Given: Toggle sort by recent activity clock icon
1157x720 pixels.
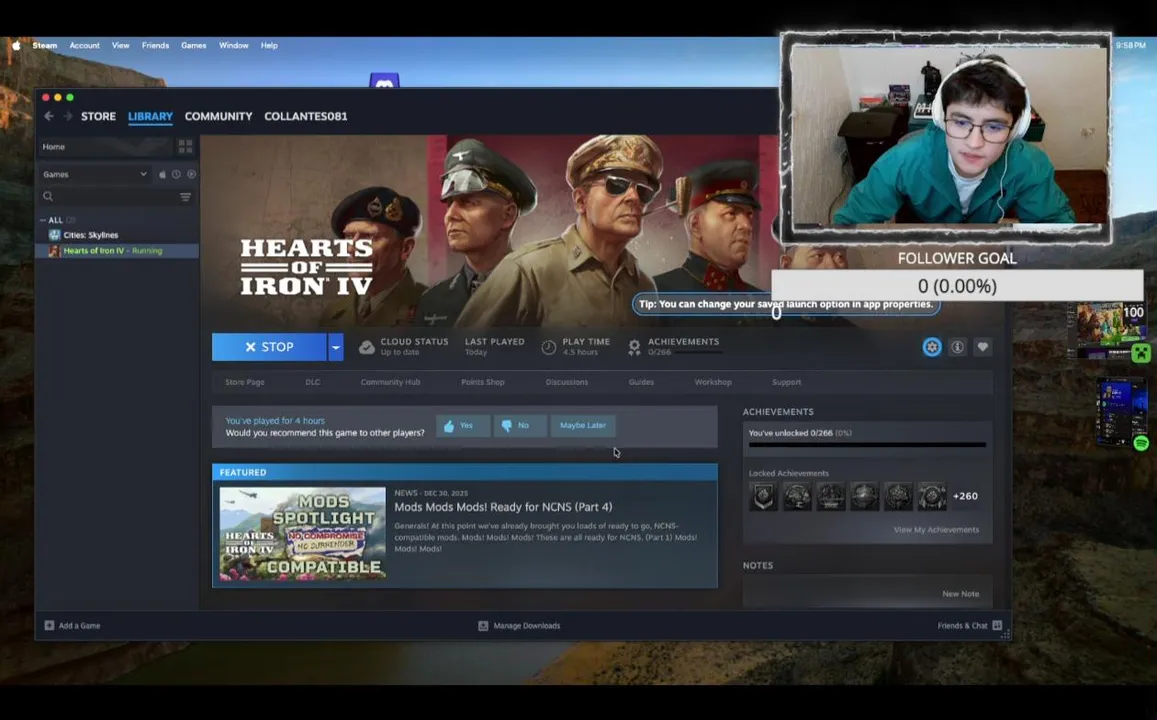Looking at the screenshot, I should tap(176, 175).
